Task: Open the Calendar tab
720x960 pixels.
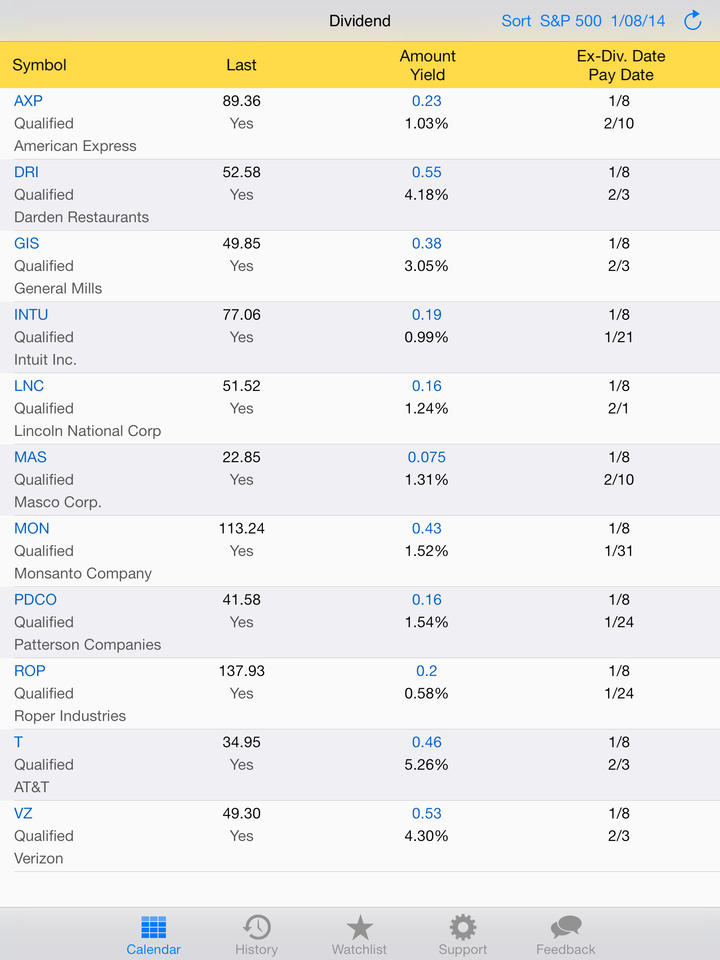Action: click(x=153, y=936)
